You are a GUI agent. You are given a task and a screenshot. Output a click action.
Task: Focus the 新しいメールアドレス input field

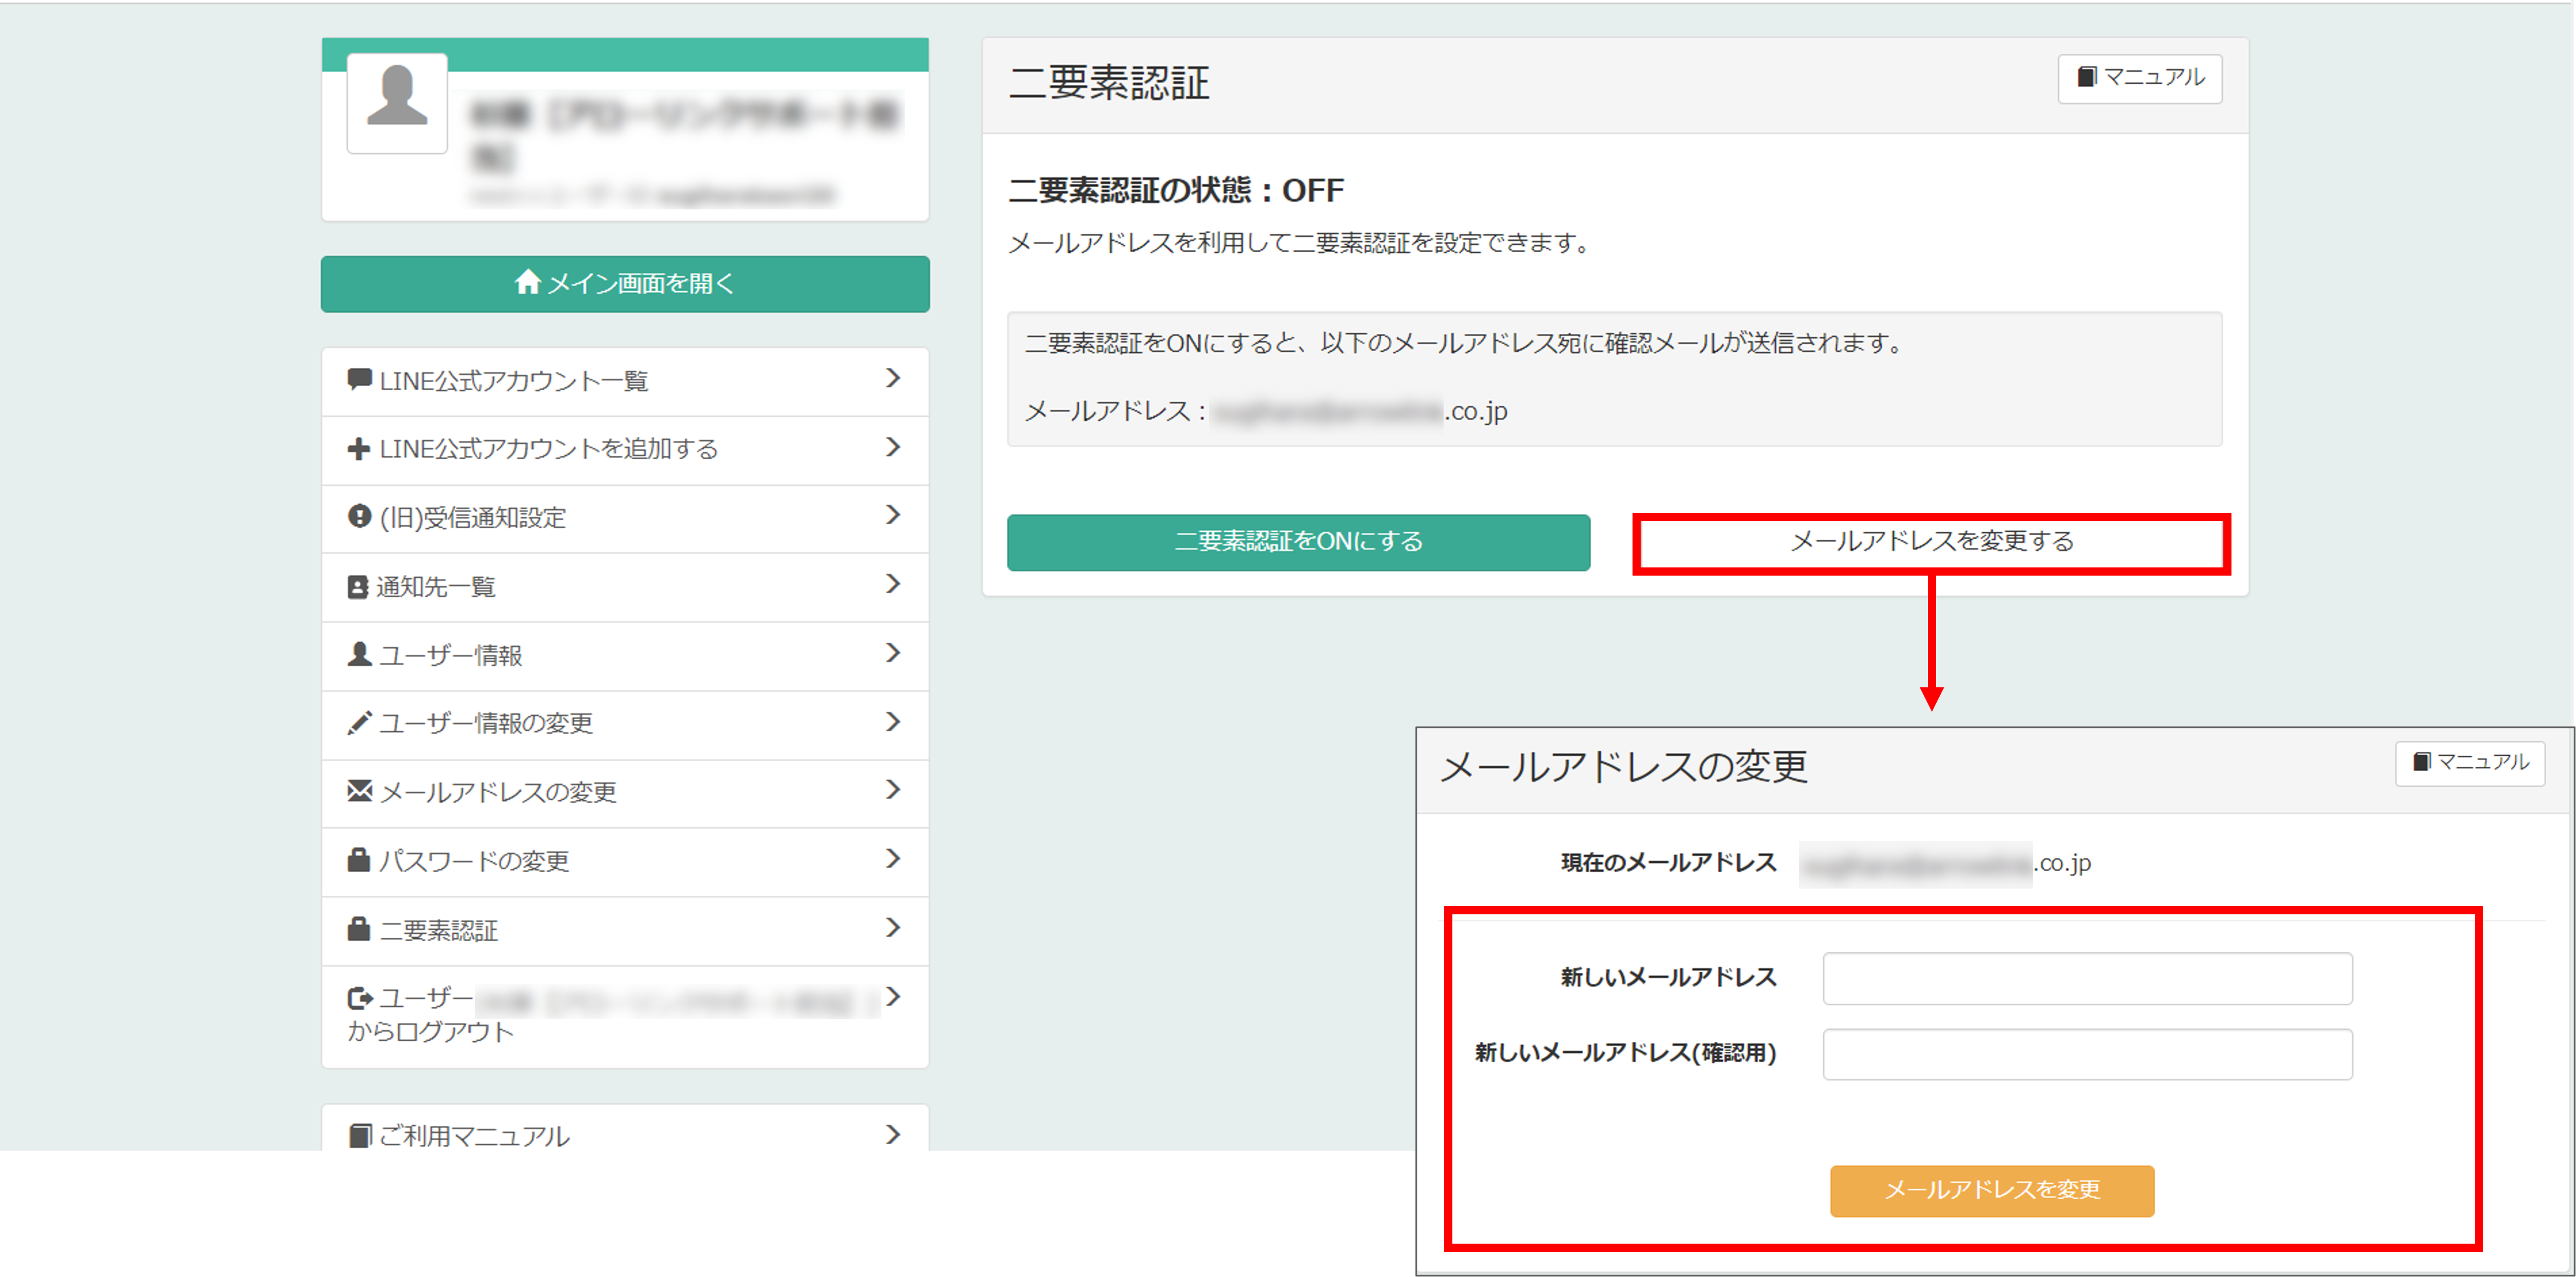2087,978
